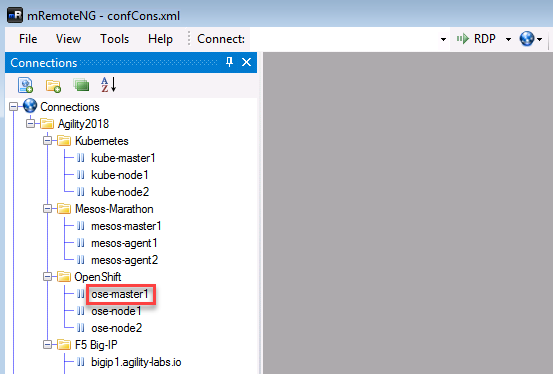Click into the Connect address field
Image resolution: width=553 pixels, height=374 pixels.
(344, 39)
